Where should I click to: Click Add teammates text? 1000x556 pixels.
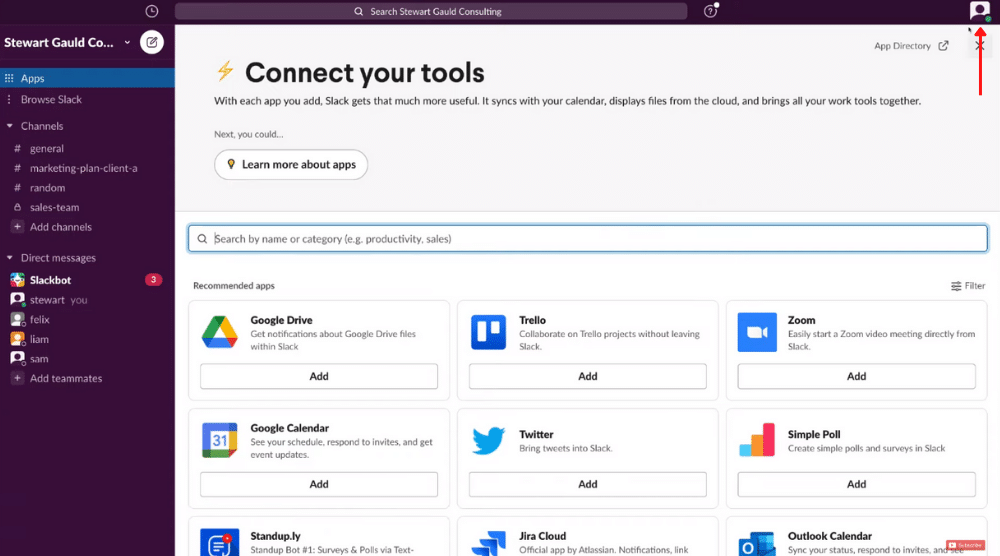[x=66, y=378]
